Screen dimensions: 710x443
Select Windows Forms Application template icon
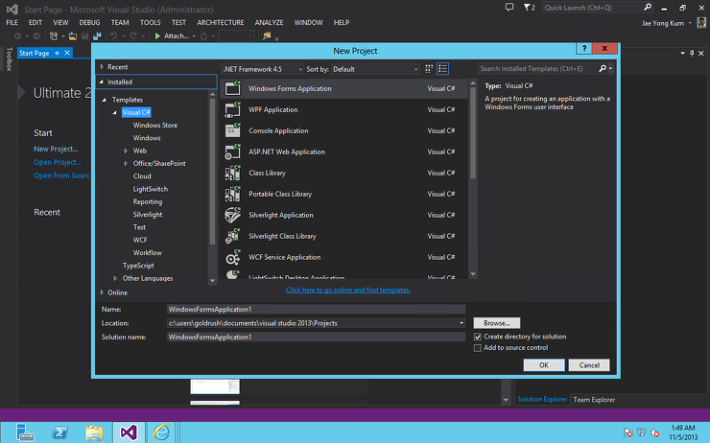[233, 88]
